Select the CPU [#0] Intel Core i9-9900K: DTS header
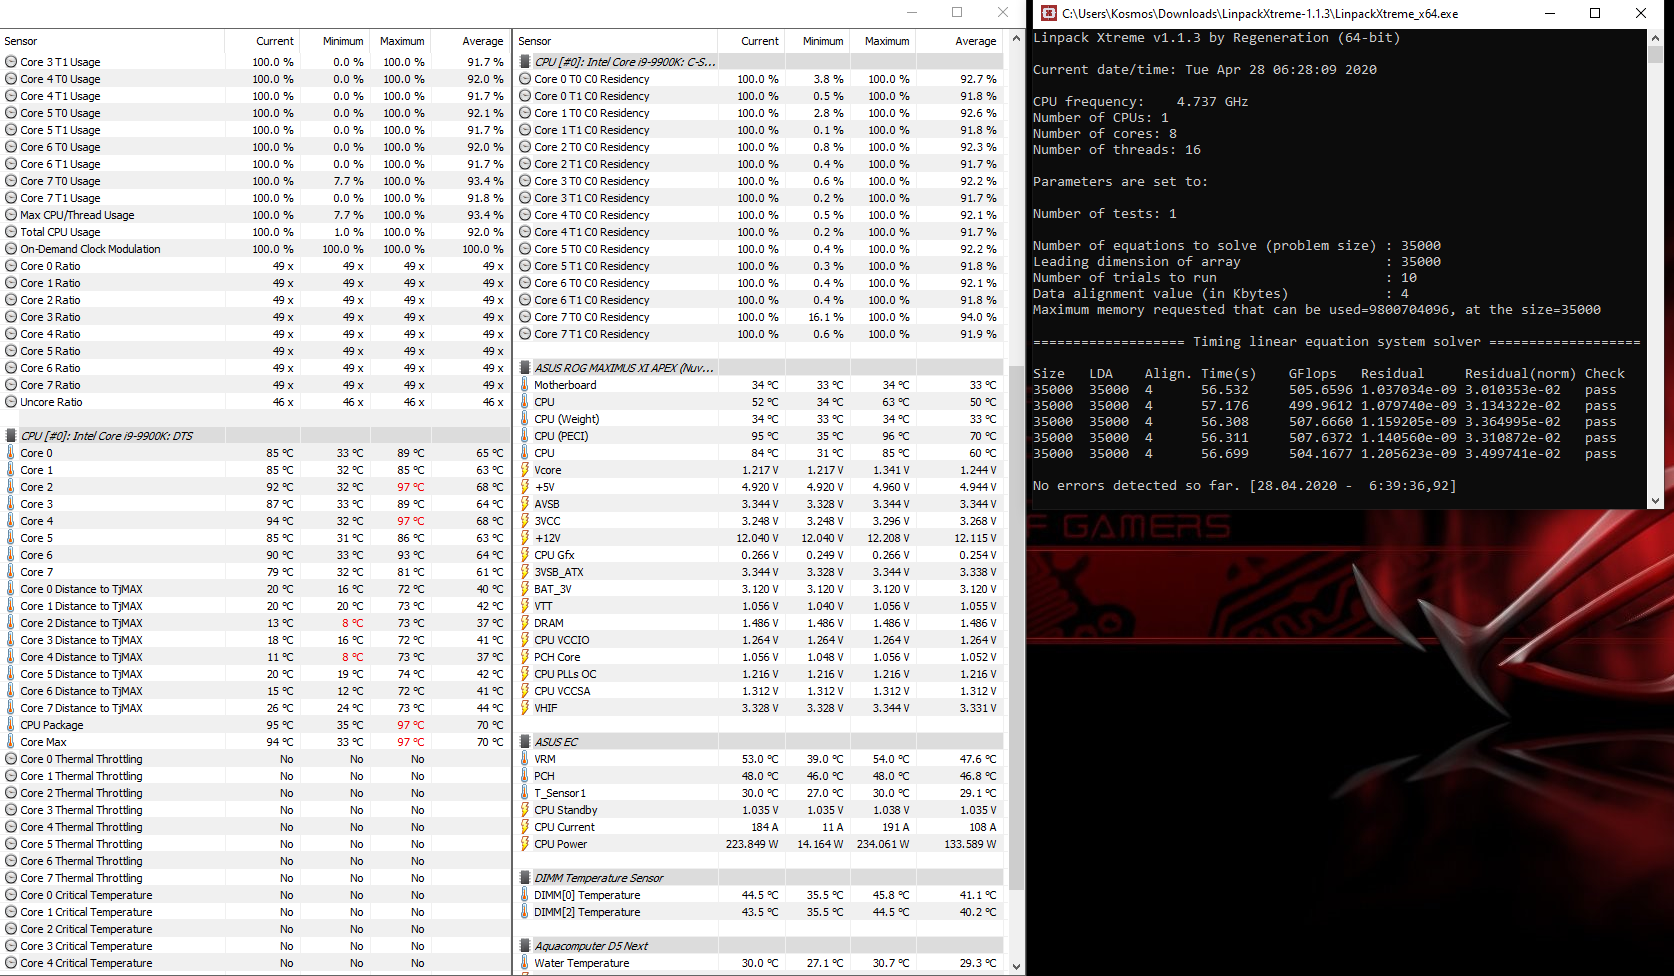Image resolution: width=1674 pixels, height=976 pixels. pos(107,436)
